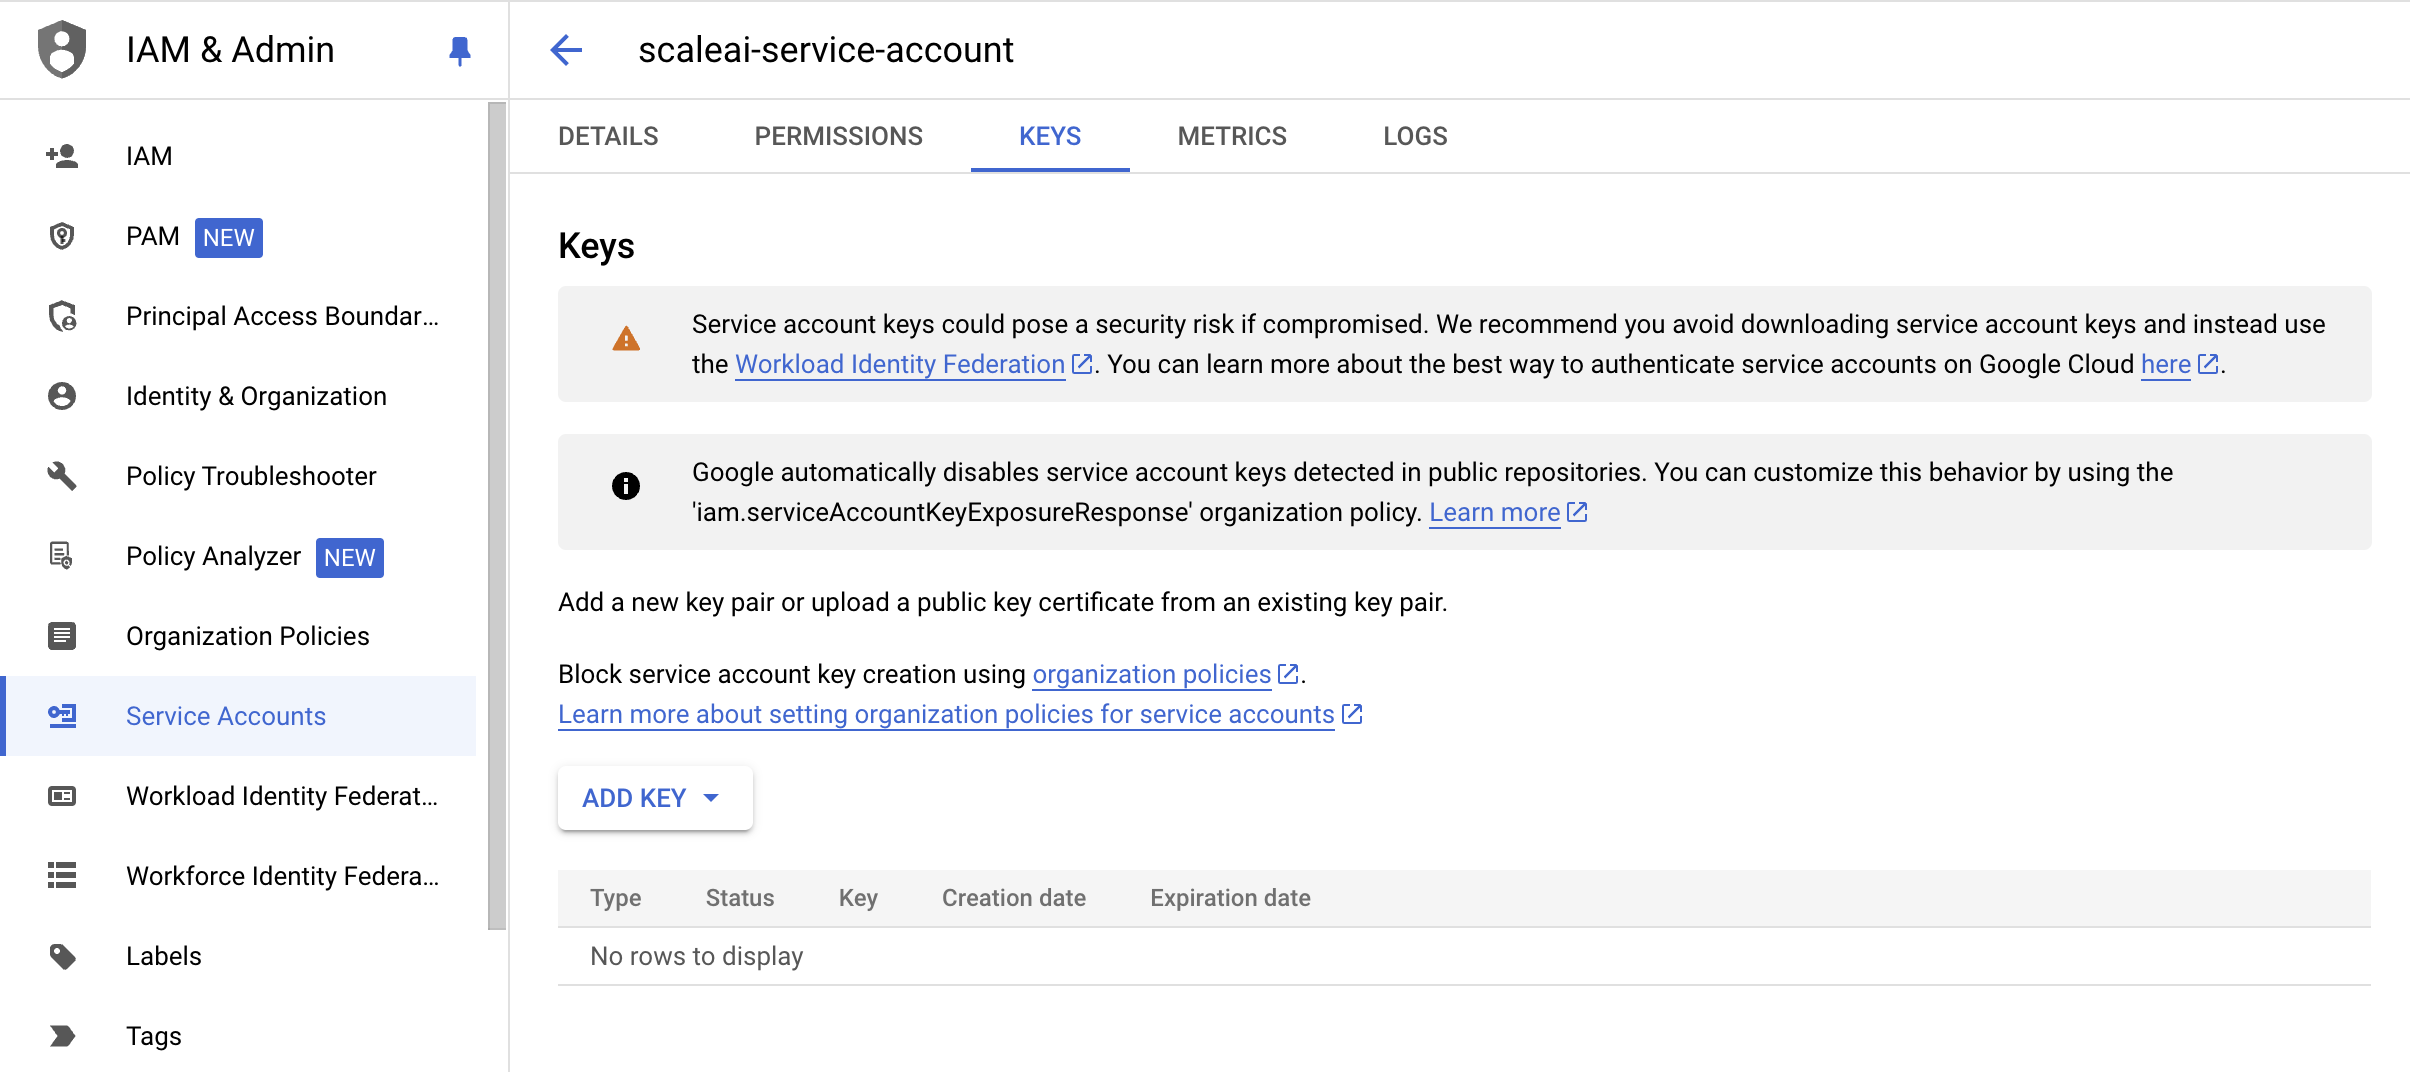Open the ADD KEY dropdown
The height and width of the screenshot is (1072, 2410).
click(654, 798)
